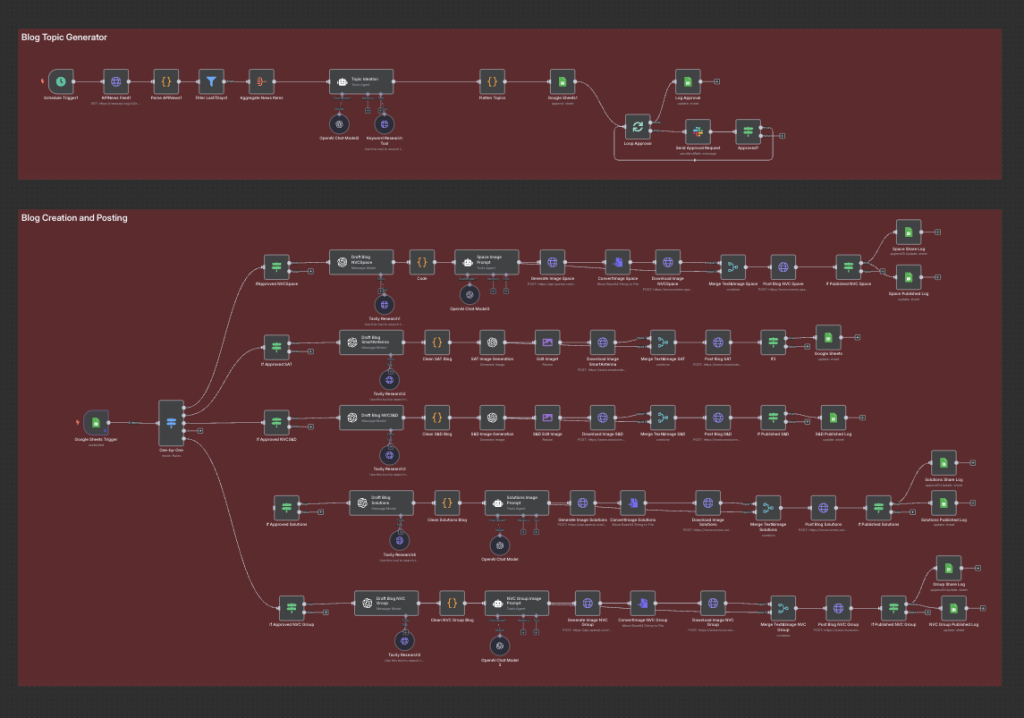Select the Aggregate News Items node
Screen dimensions: 1024x718
pos(261,82)
